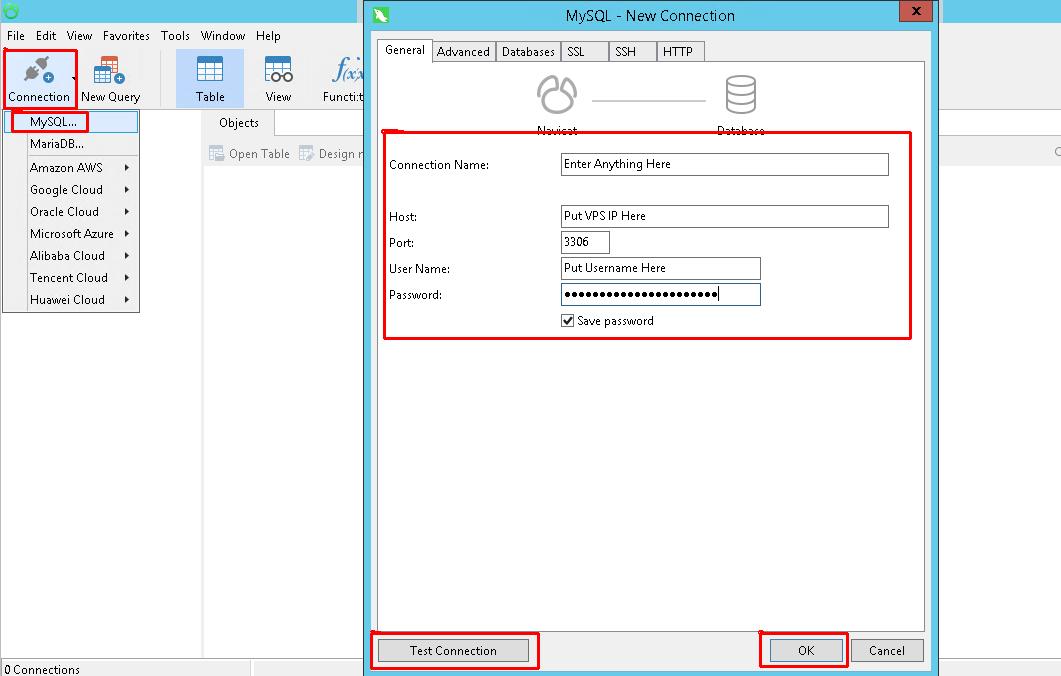1061x676 pixels.
Task: Click the Function toolbar icon
Action: point(346,70)
